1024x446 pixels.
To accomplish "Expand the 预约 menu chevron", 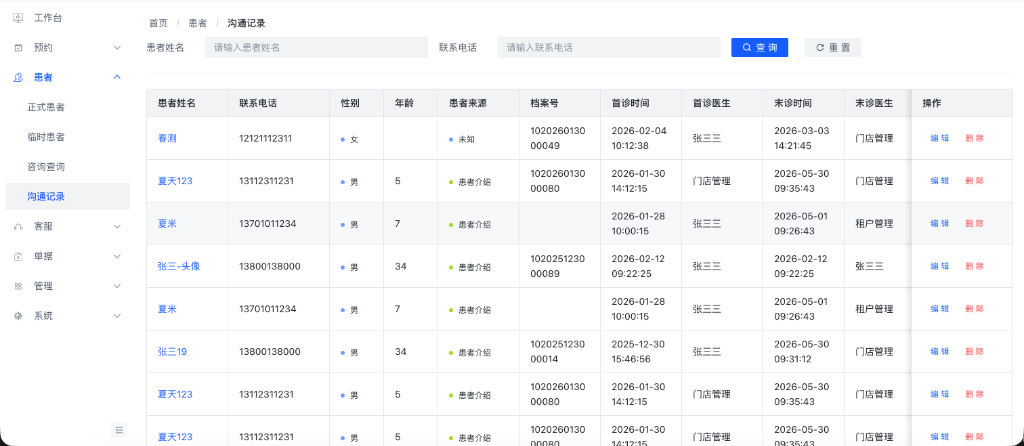I will coord(117,48).
